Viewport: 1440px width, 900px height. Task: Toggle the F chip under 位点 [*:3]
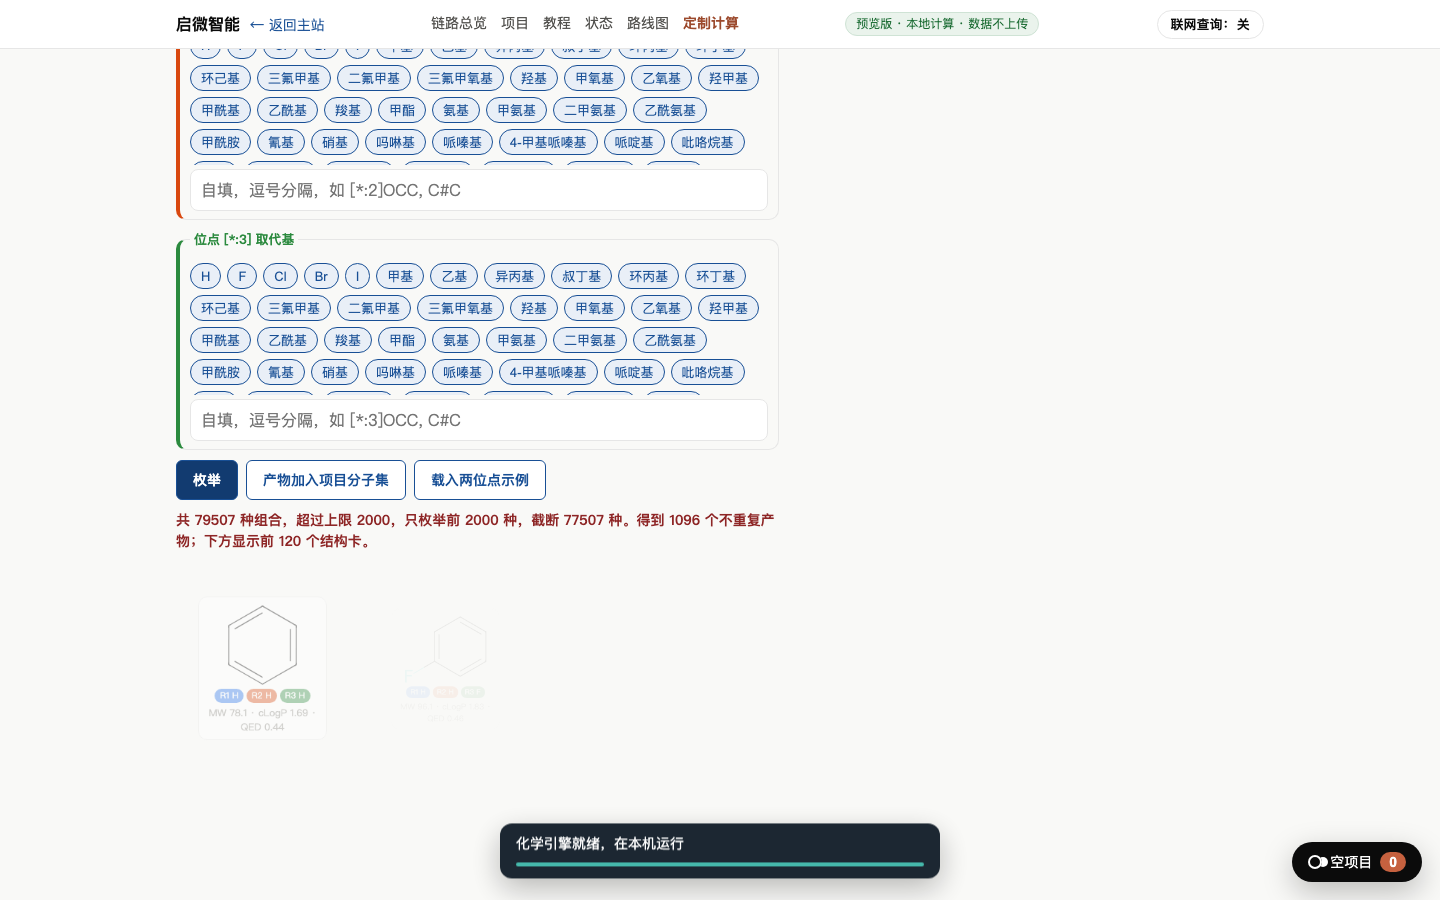click(x=242, y=276)
